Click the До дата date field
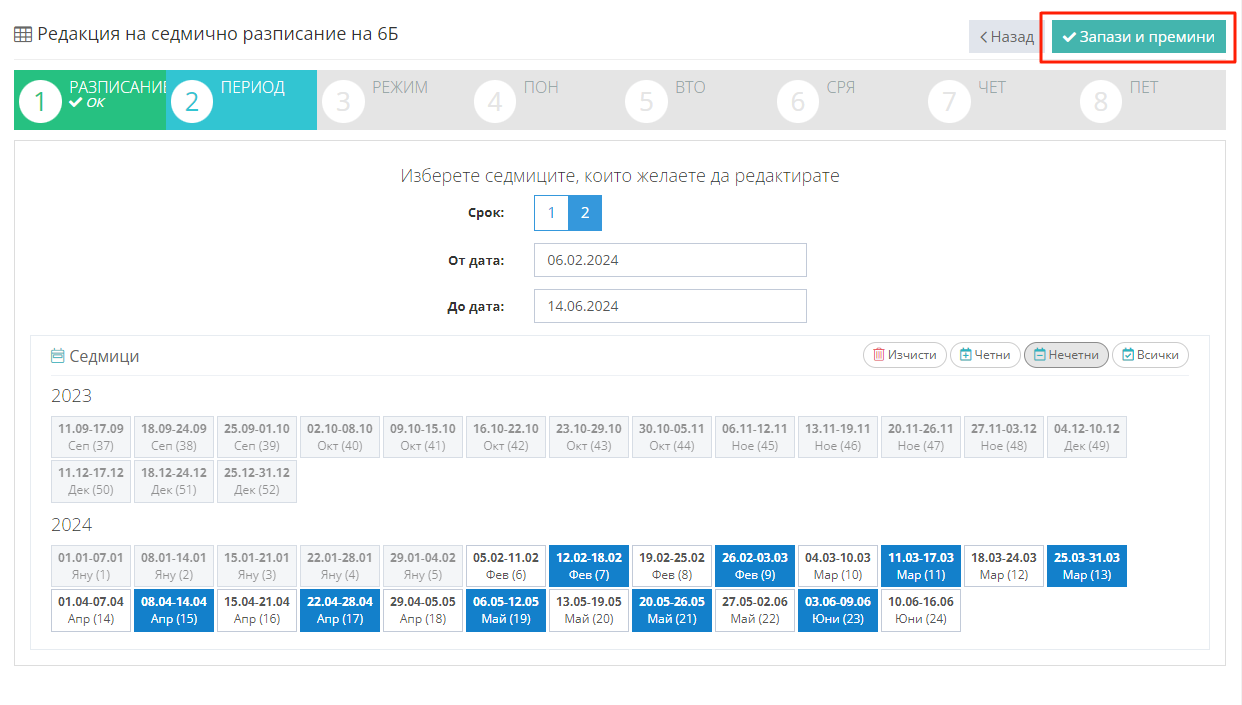Viewport: 1242px width, 705px height. pyautogui.click(x=670, y=306)
